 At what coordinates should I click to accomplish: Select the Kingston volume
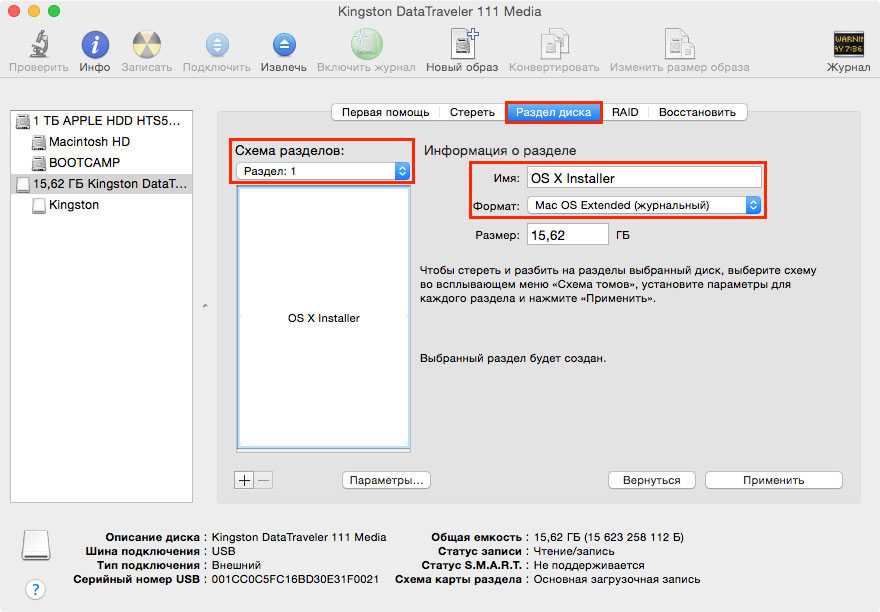click(x=101, y=205)
